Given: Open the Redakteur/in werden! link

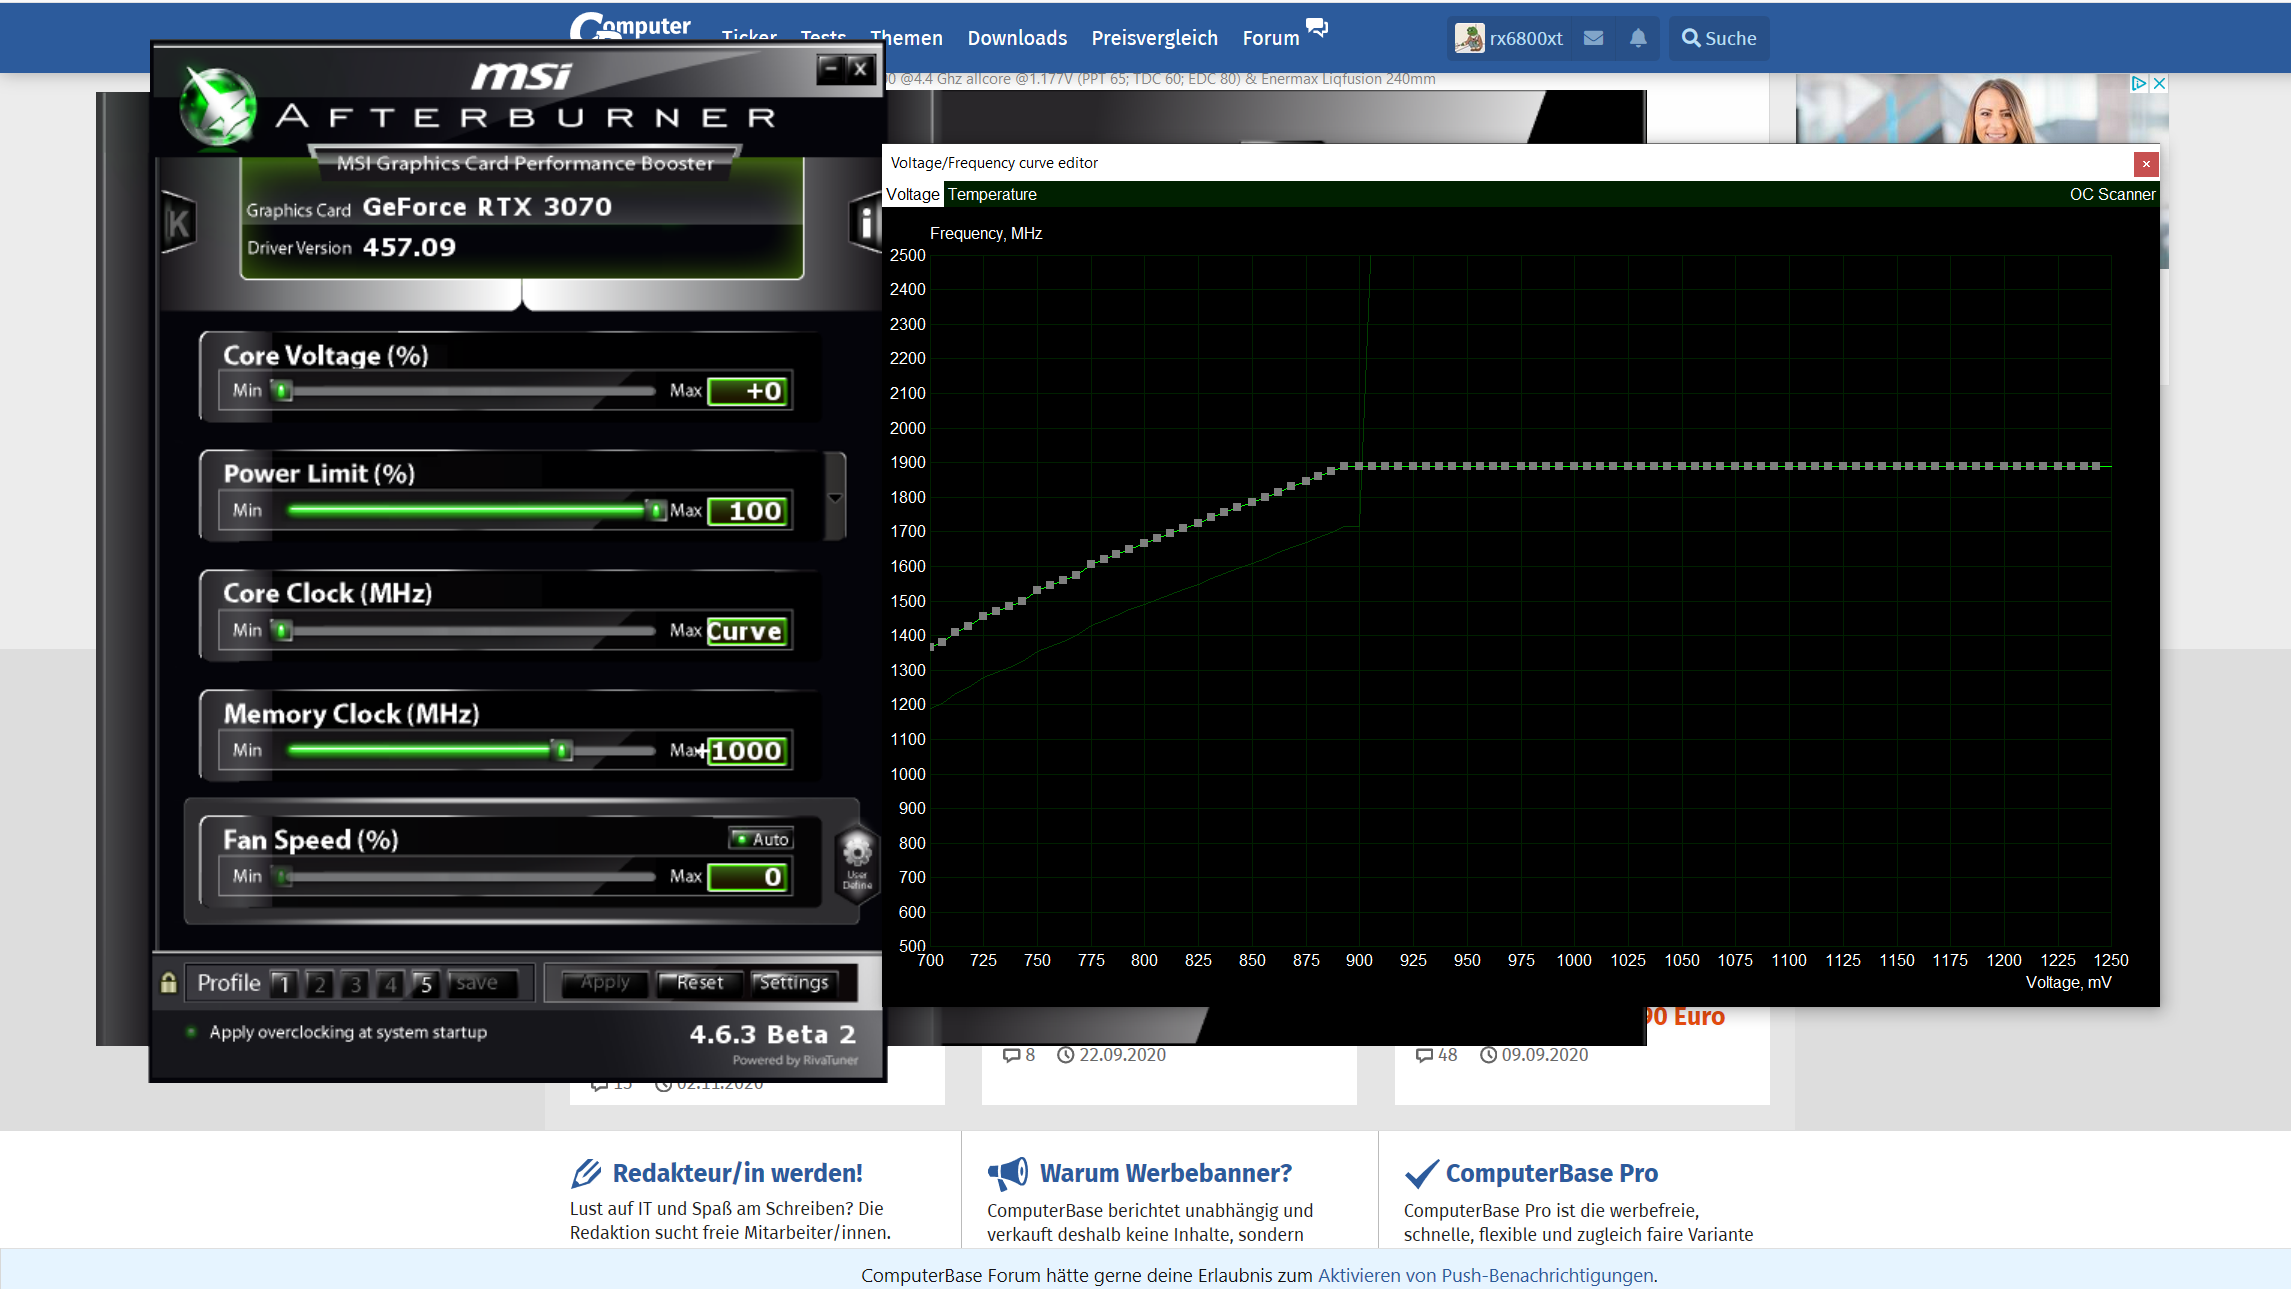Looking at the screenshot, I should [737, 1173].
